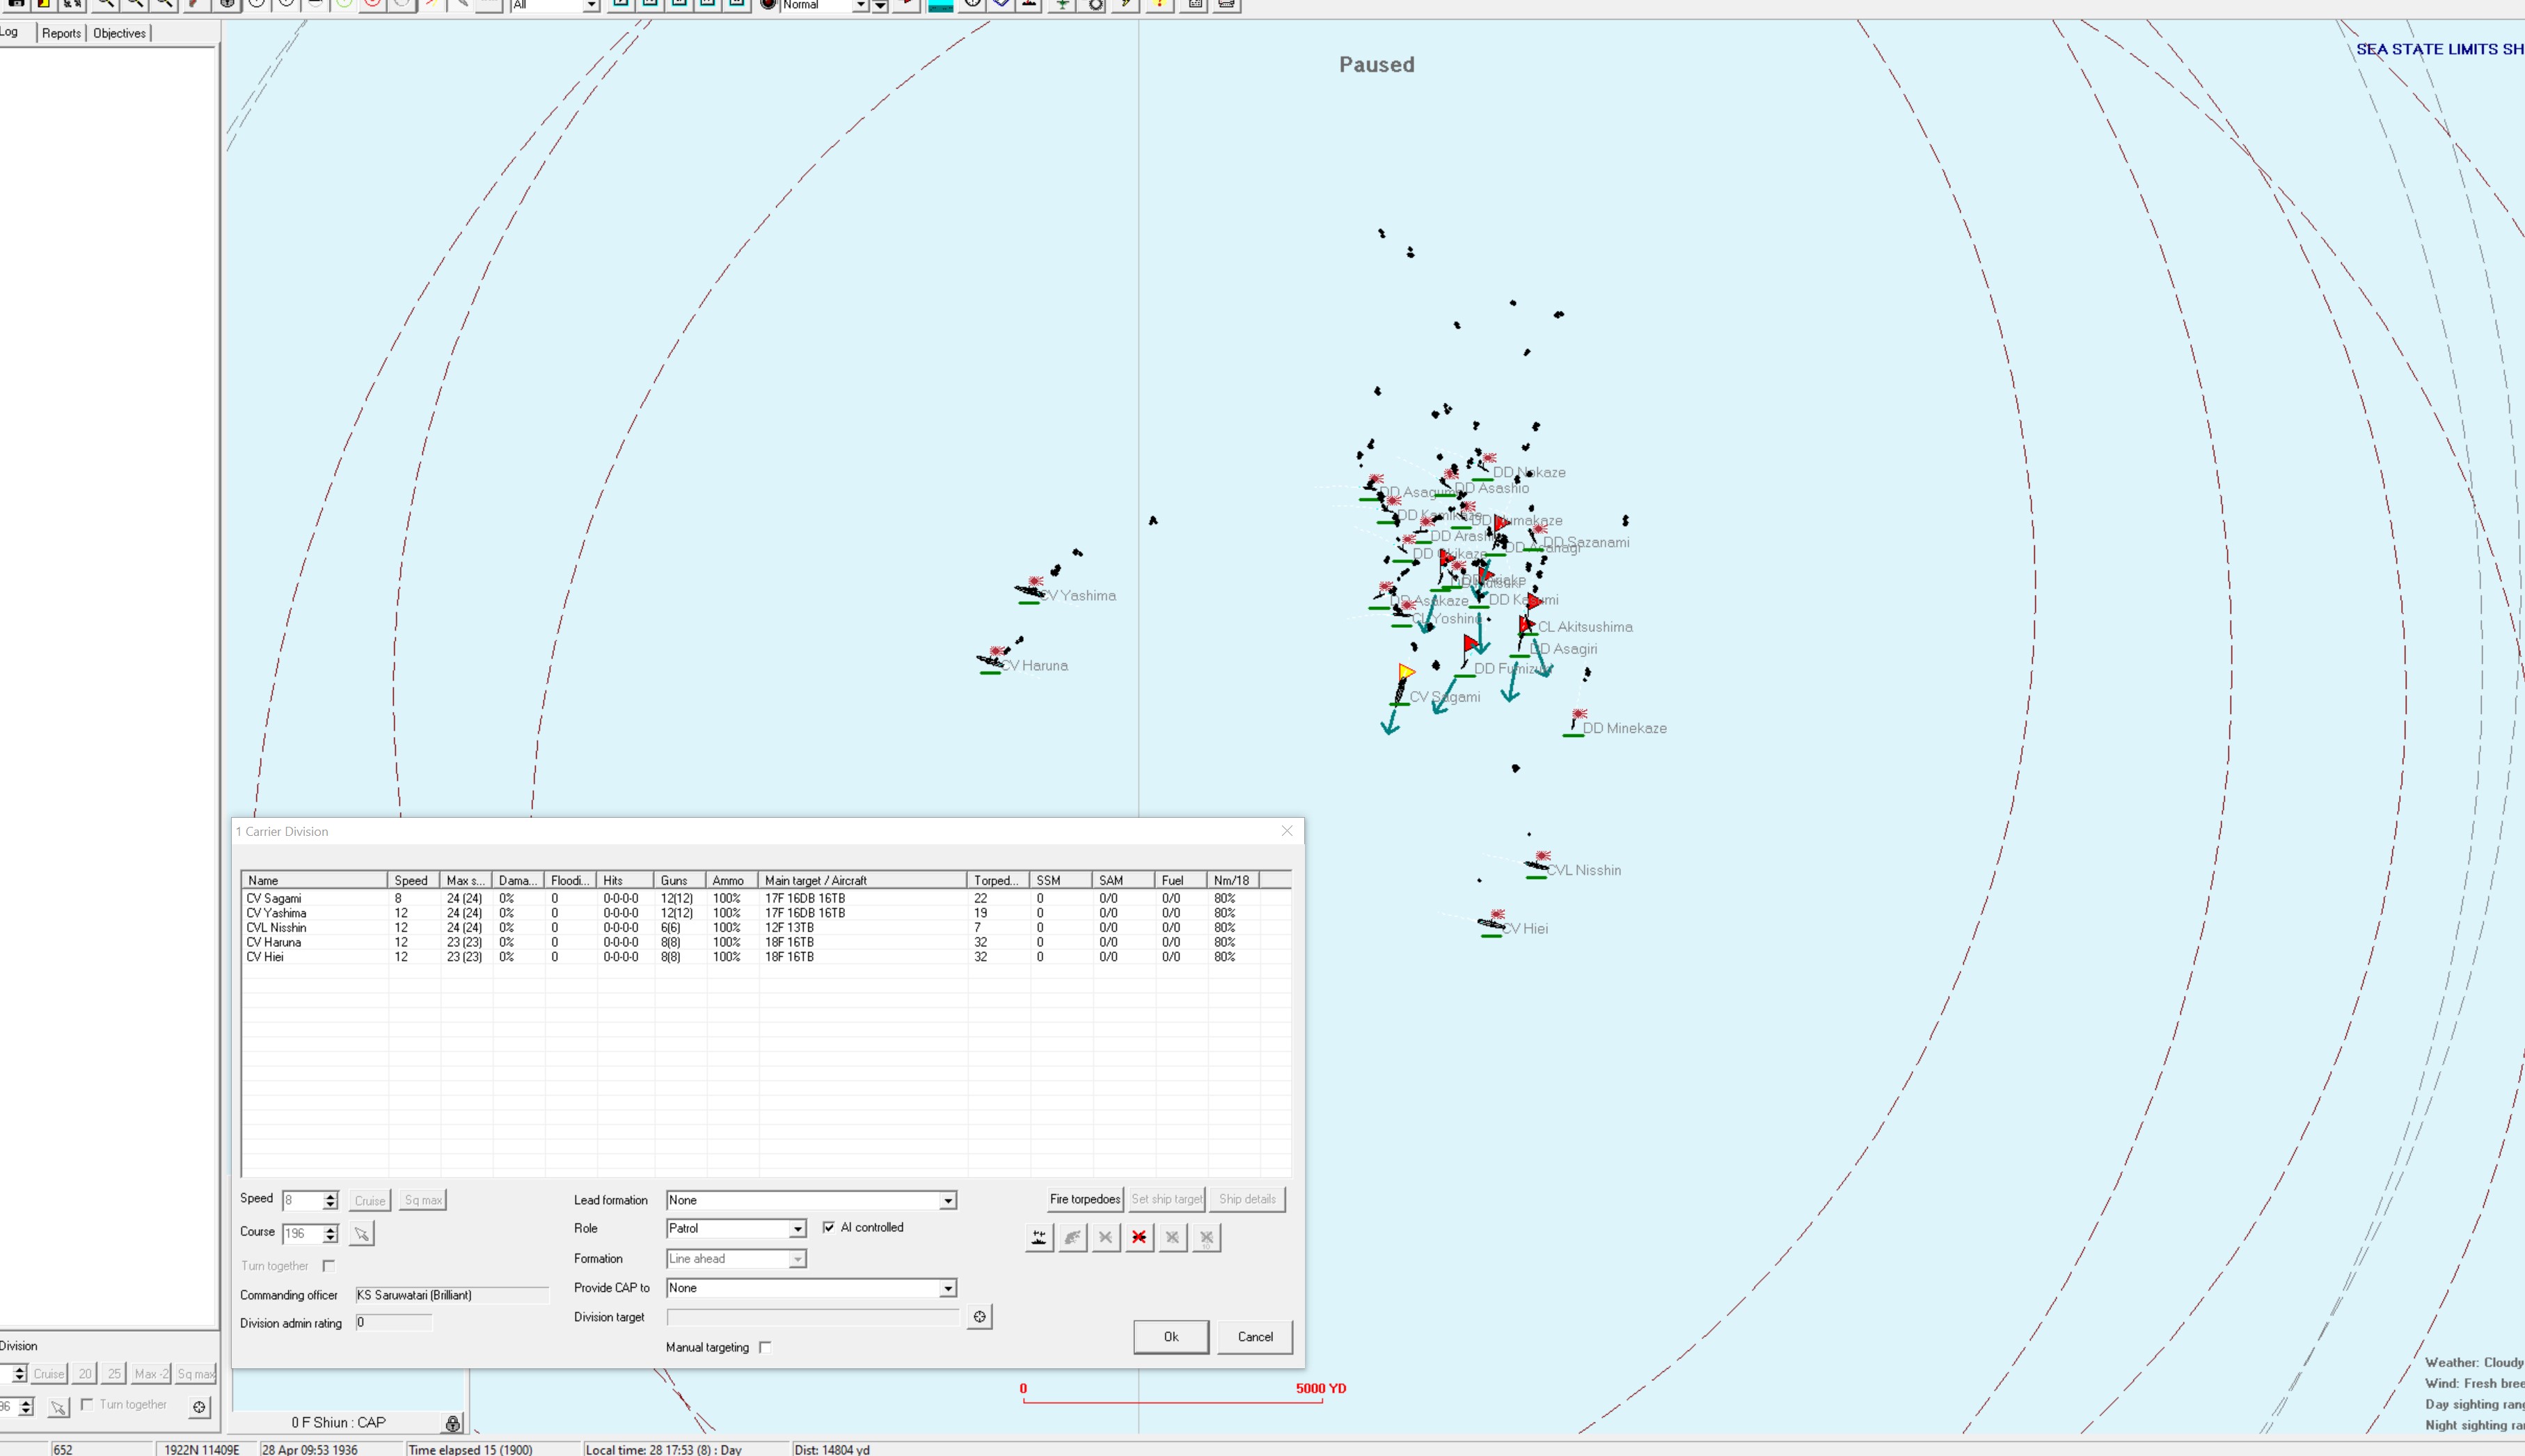Select the CV Hiei ship on the map
This screenshot has height=1456, width=2525.
coord(1492,923)
